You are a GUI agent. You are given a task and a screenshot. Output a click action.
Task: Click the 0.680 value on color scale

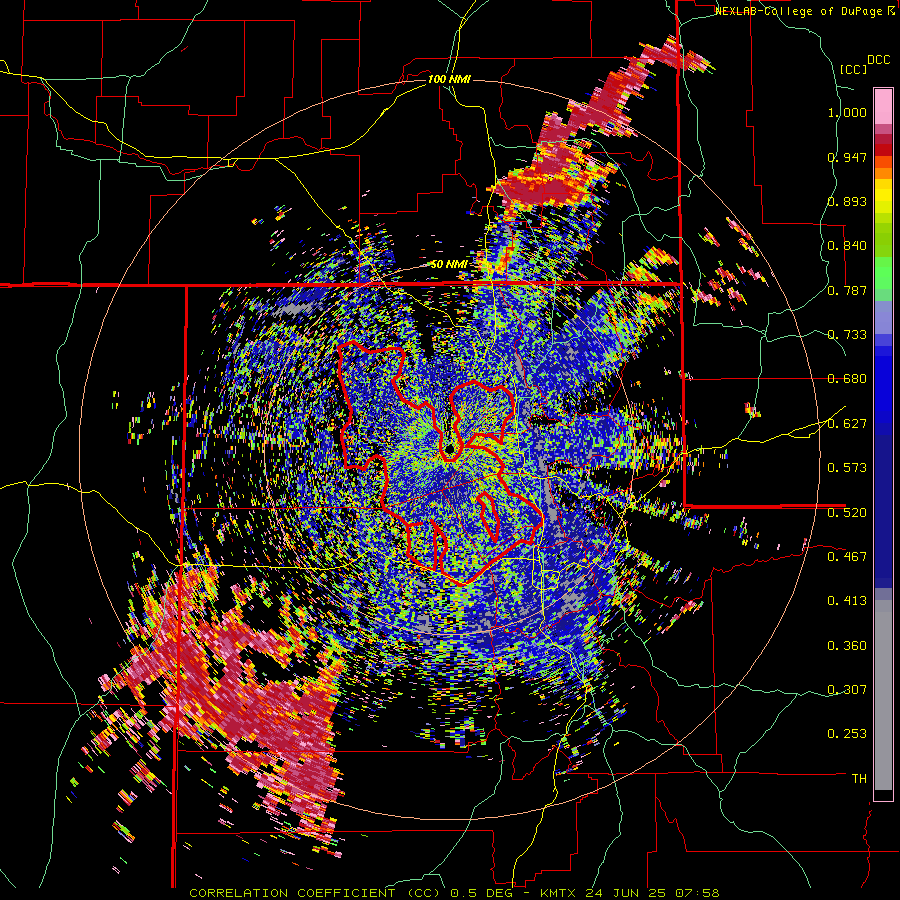point(847,379)
